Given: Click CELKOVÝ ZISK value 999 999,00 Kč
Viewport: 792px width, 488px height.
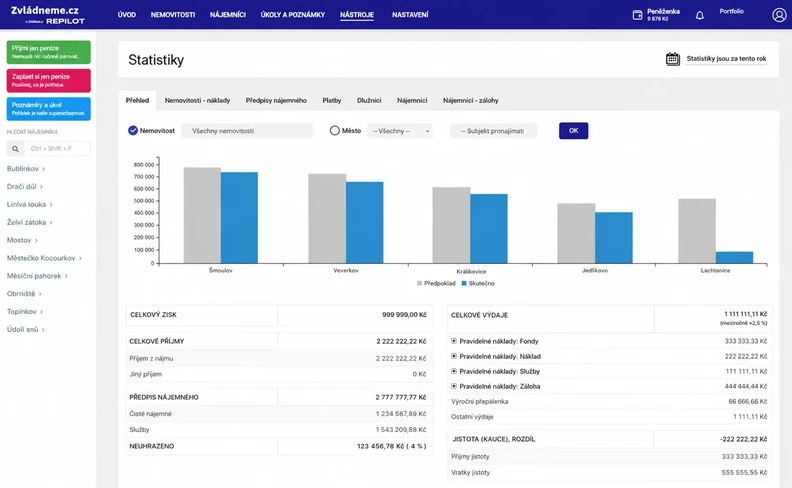Looking at the screenshot, I should coord(404,315).
